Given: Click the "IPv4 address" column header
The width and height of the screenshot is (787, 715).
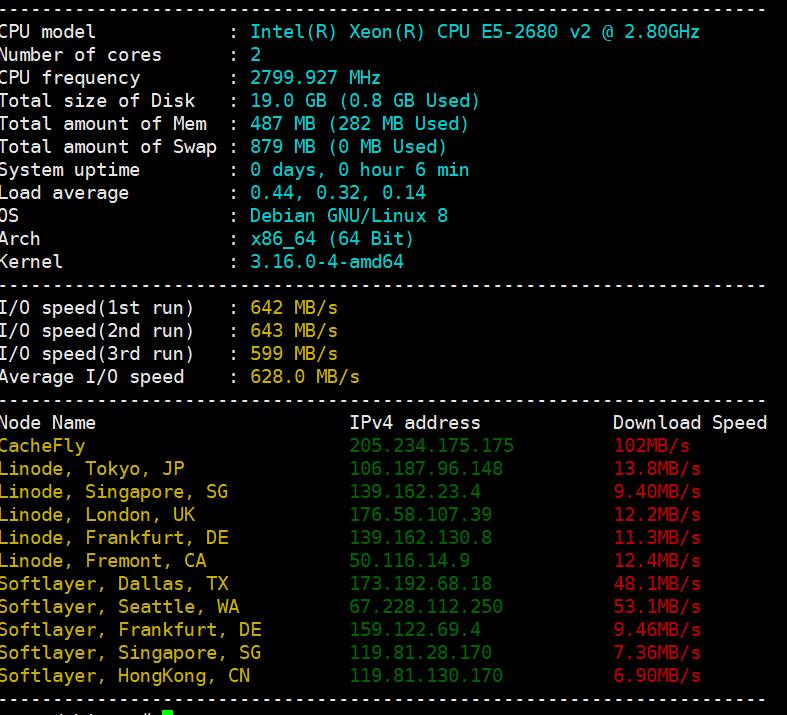Looking at the screenshot, I should pos(415,423).
